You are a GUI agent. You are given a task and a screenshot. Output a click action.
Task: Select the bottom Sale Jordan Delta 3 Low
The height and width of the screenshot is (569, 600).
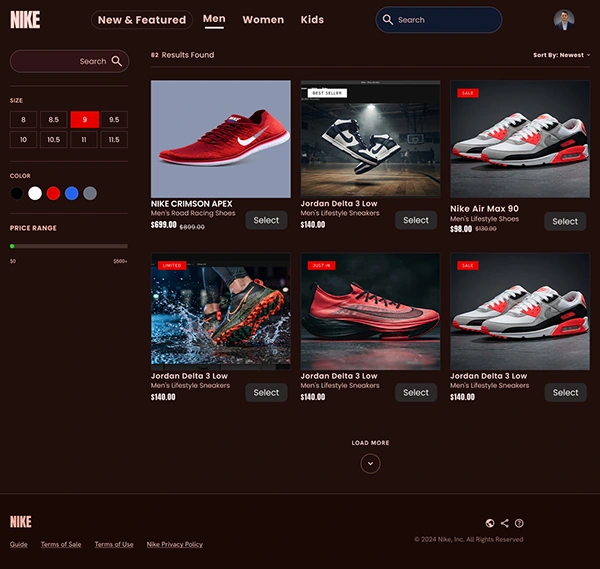tap(566, 393)
